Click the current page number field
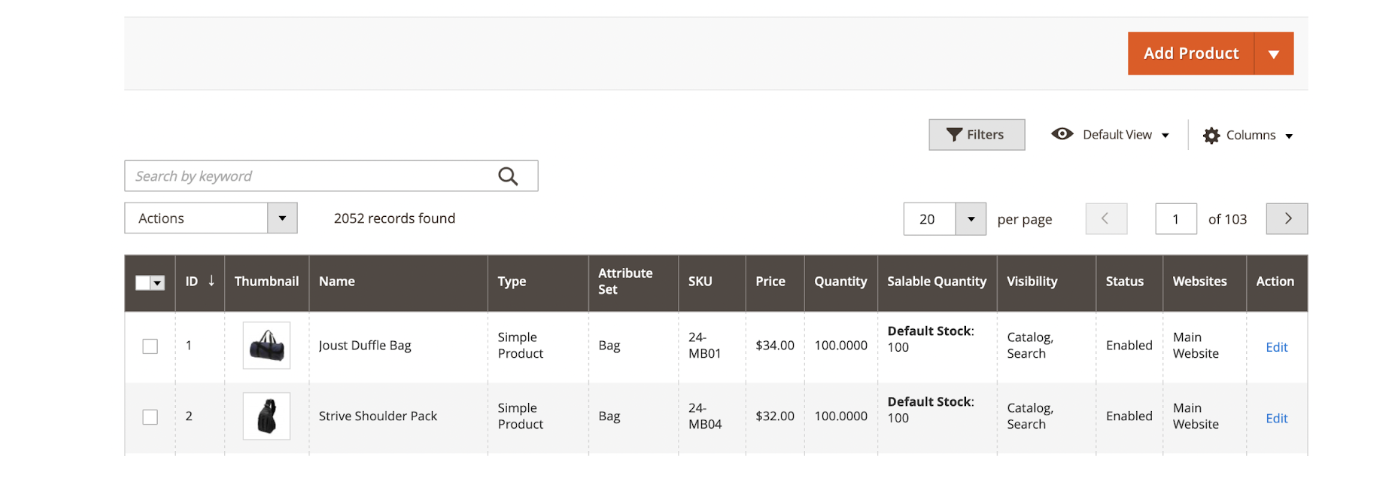 (x=1176, y=219)
